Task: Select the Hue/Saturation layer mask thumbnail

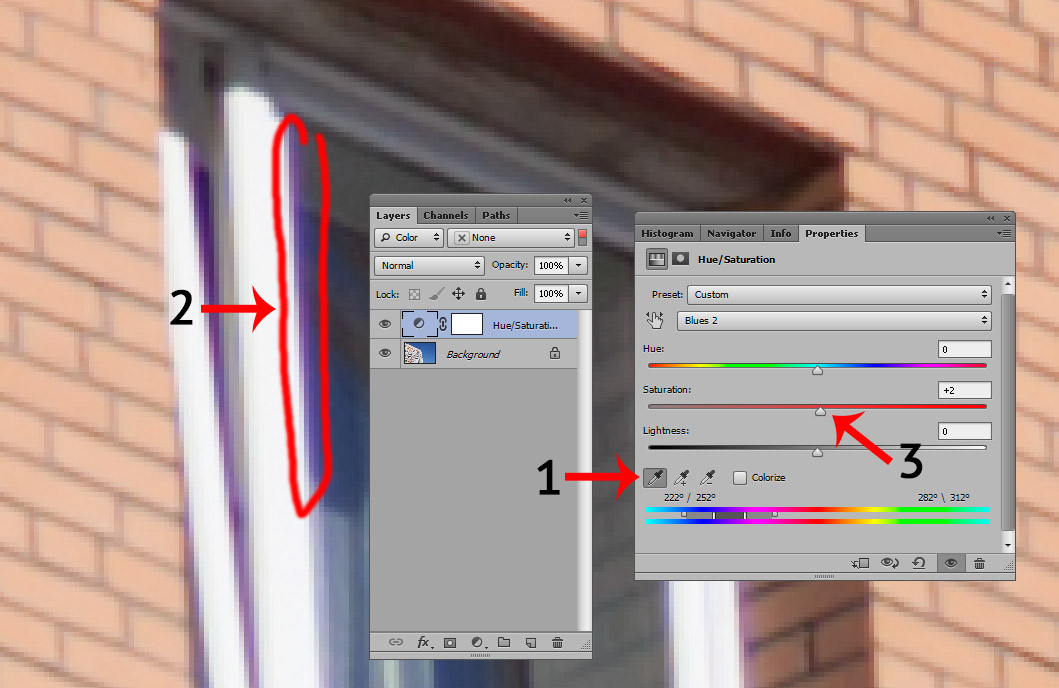Action: point(467,324)
